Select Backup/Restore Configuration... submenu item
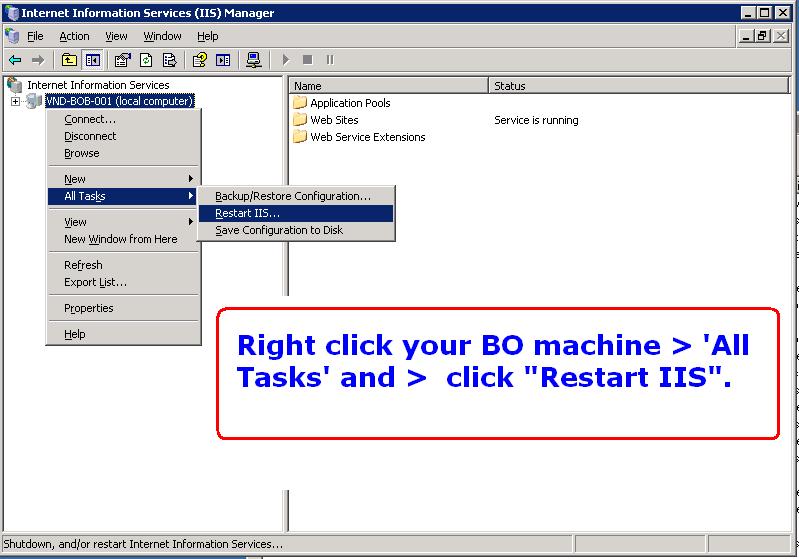 tap(296, 196)
